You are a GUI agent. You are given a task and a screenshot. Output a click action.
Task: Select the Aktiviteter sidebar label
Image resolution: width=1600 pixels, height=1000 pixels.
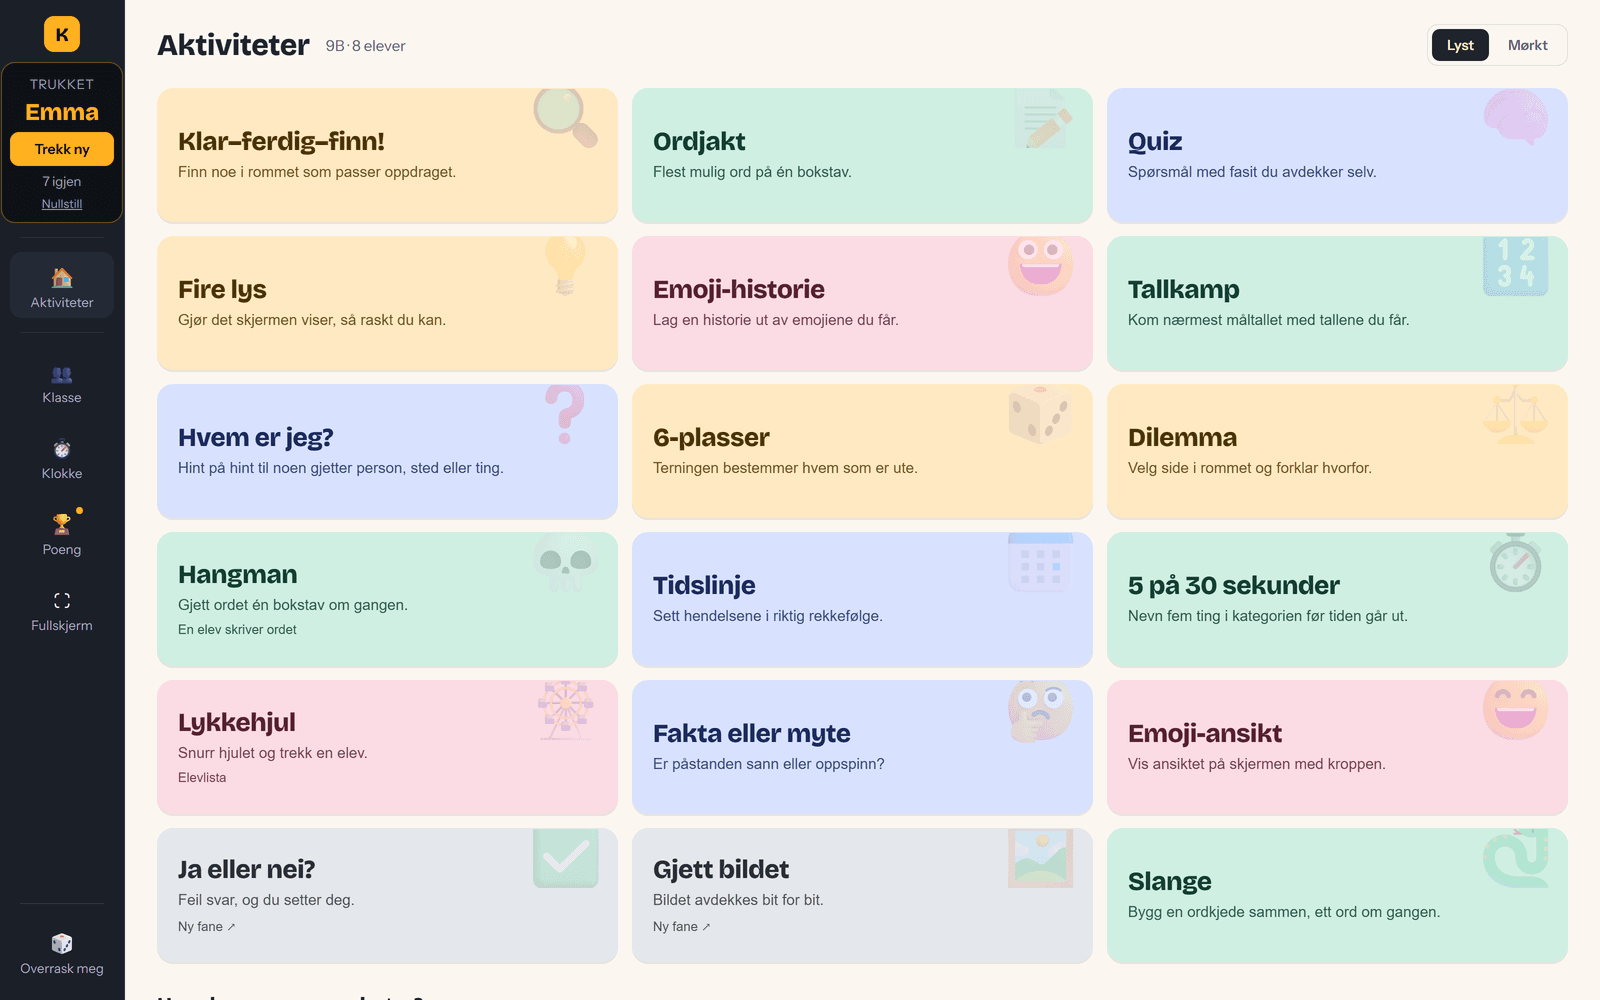pos(62,302)
